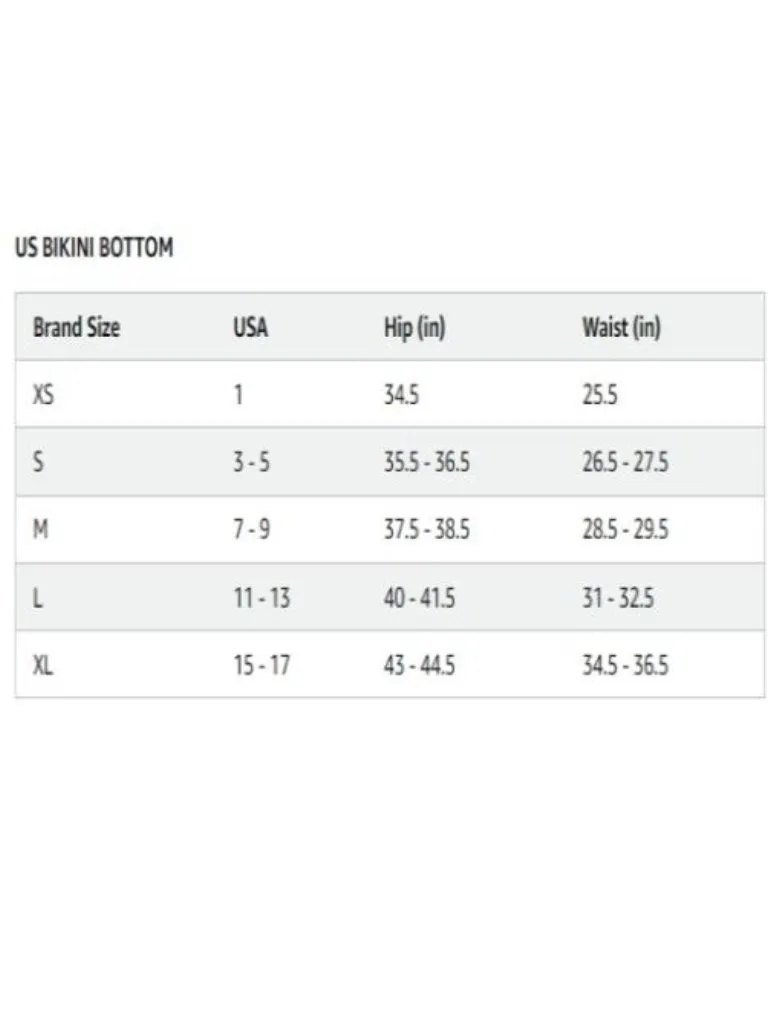Image resolution: width=768 pixels, height=1024 pixels.
Task: Click waist range 31 - 32.5
Action: pyautogui.click(x=618, y=598)
